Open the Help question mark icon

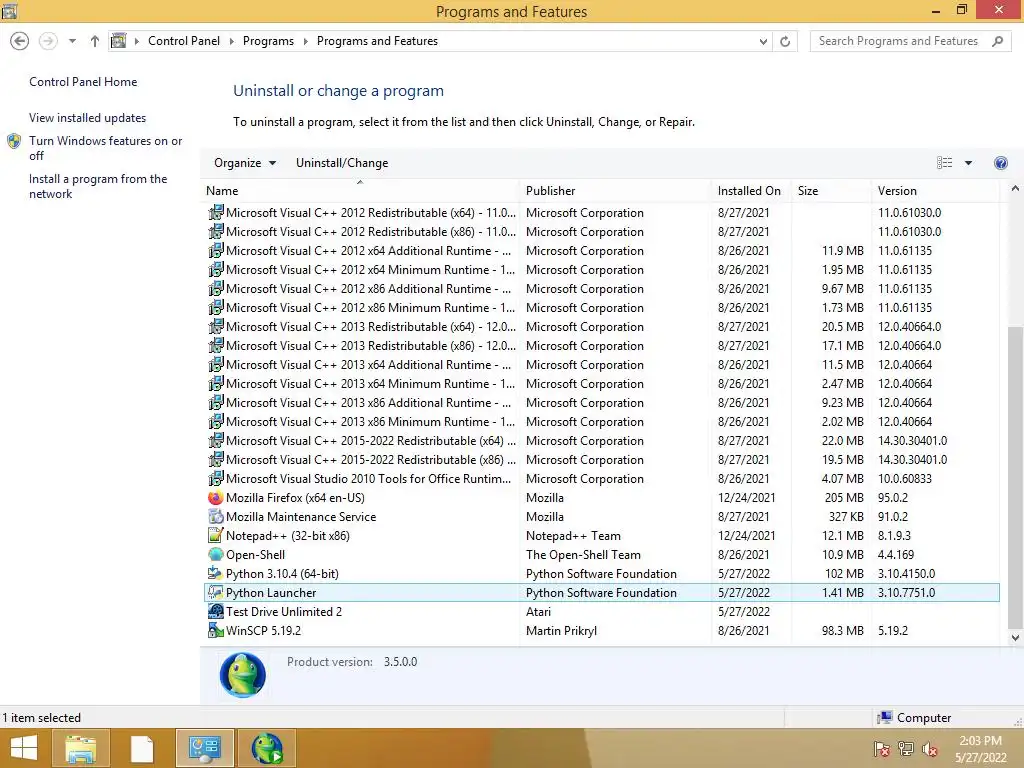coord(1000,163)
